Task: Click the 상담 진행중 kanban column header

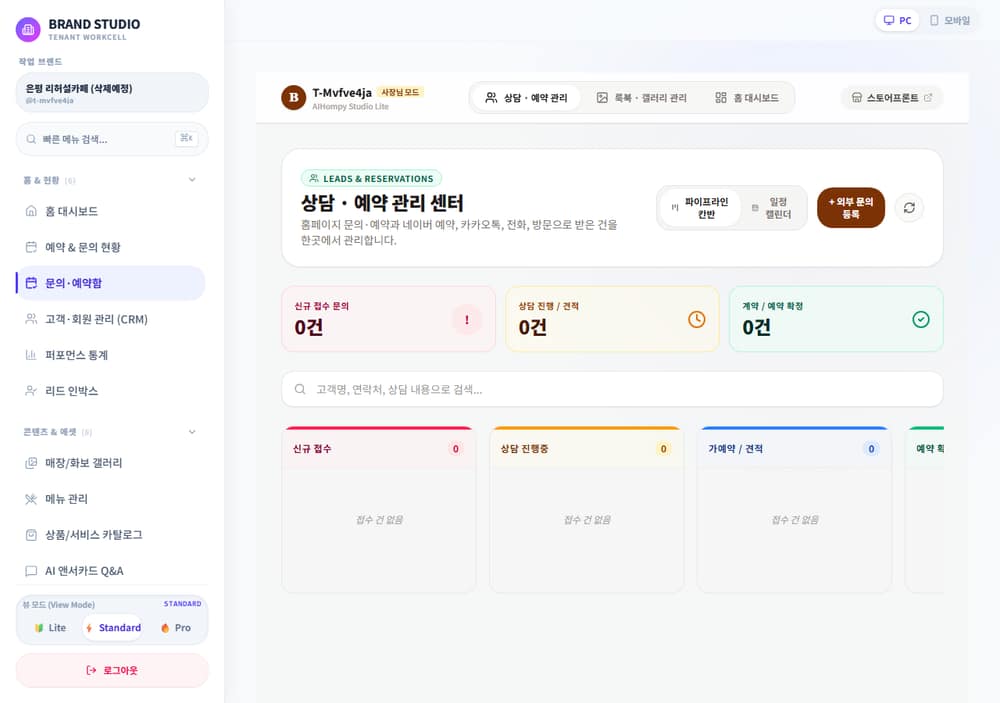Action: point(587,449)
